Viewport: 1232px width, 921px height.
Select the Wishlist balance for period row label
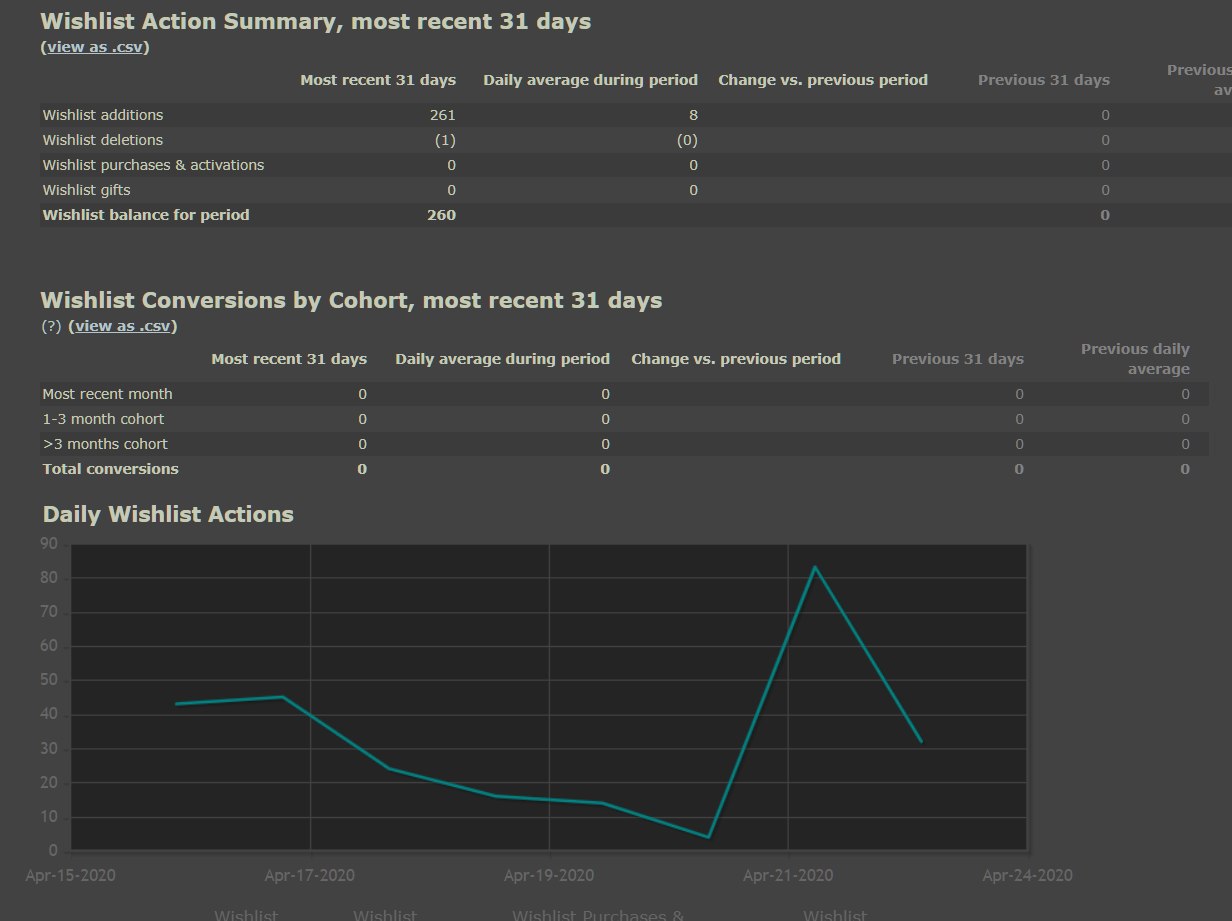146,215
